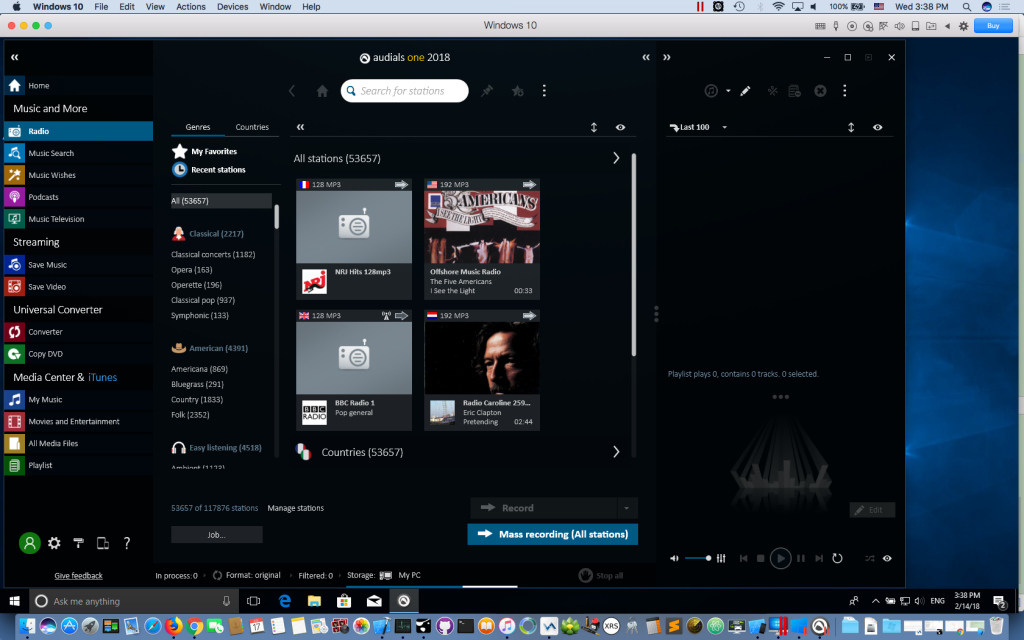The image size is (1024, 640).
Task: Toggle station view eye icon
Action: [620, 127]
